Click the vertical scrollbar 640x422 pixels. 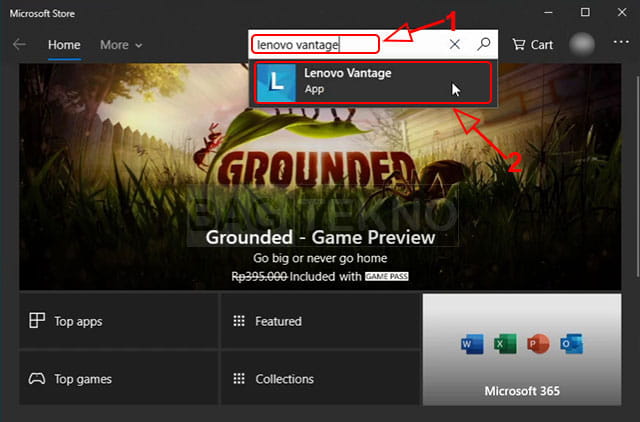[637, 175]
